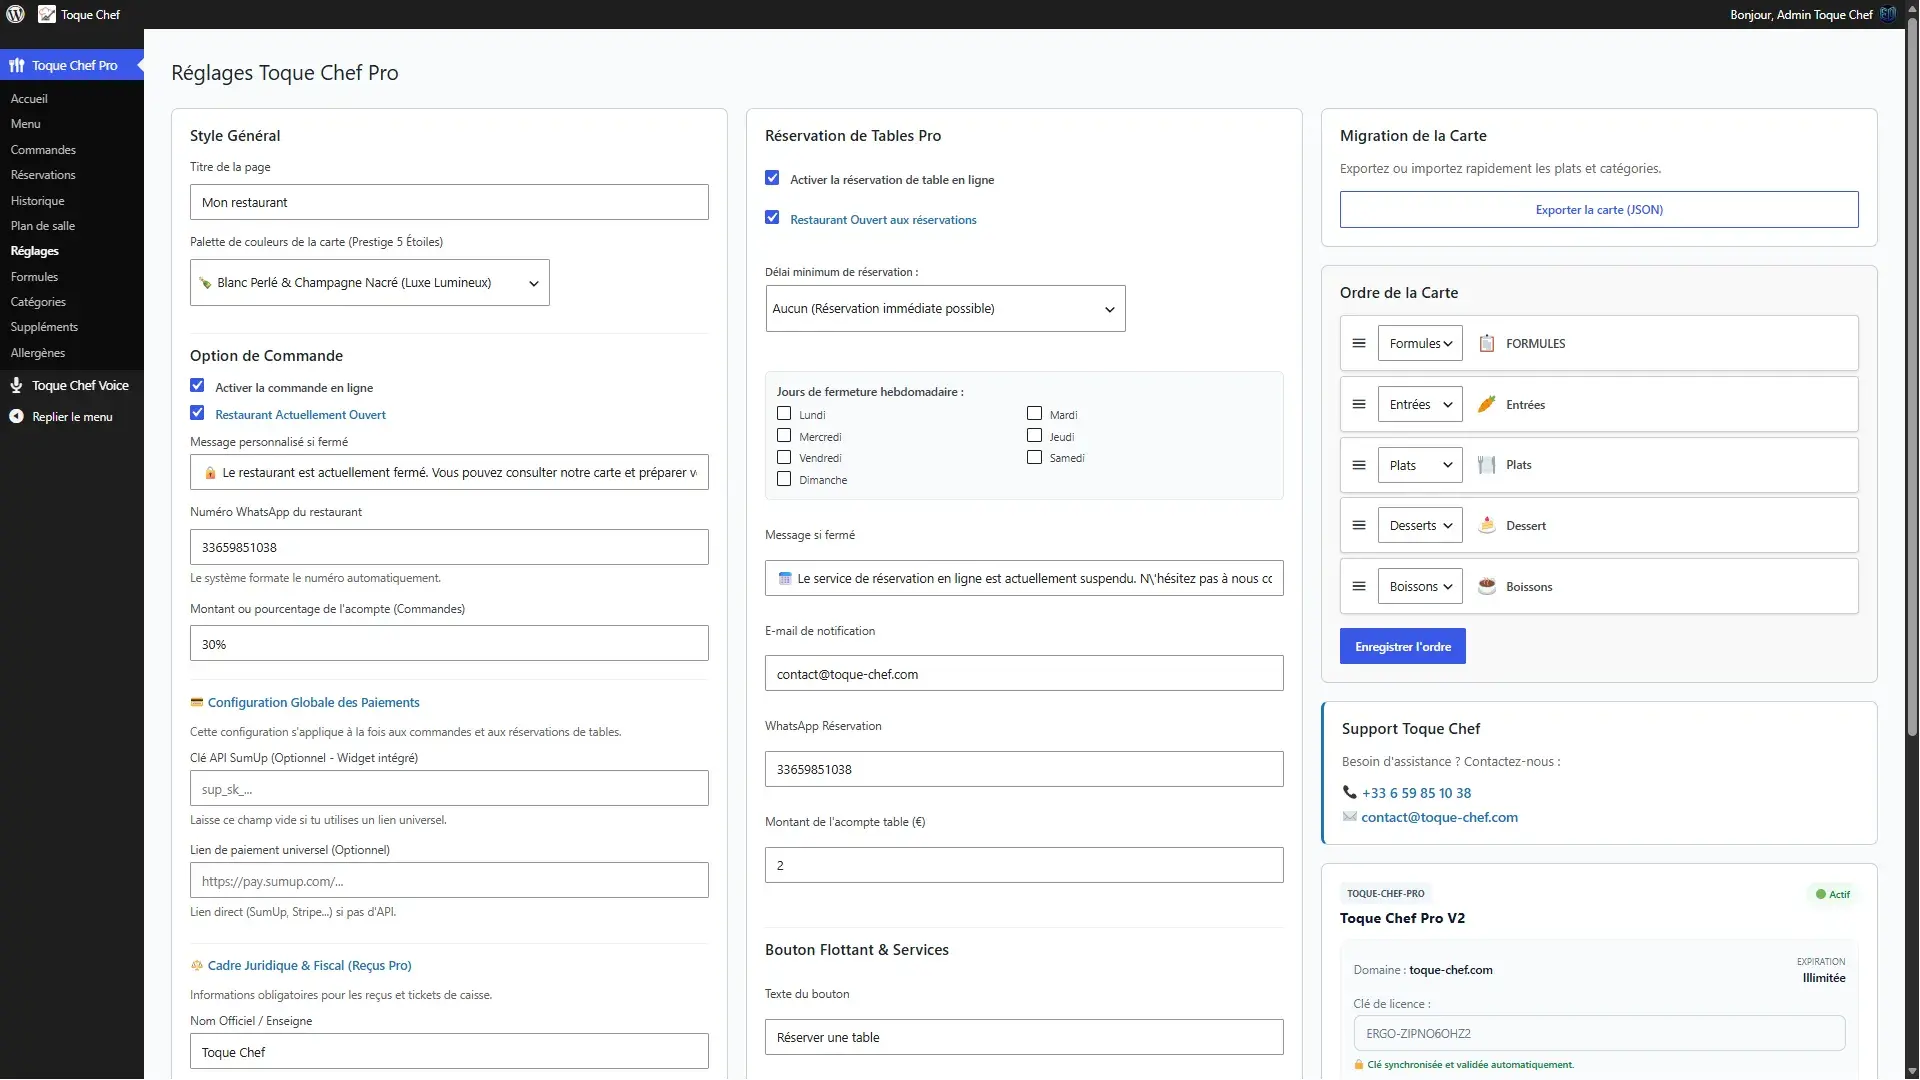Check Dimanche as a closing day

coord(784,480)
